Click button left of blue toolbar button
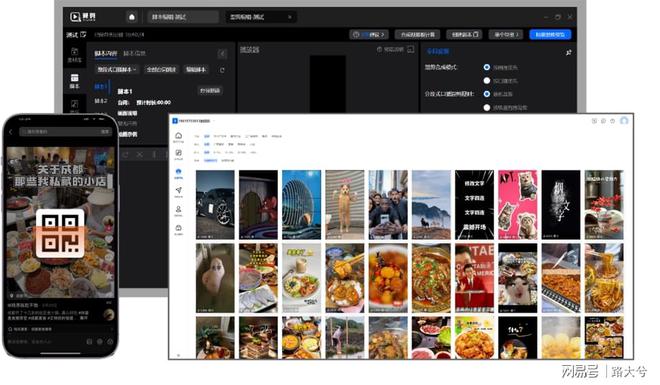The height and width of the screenshot is (385, 660). click(x=506, y=35)
